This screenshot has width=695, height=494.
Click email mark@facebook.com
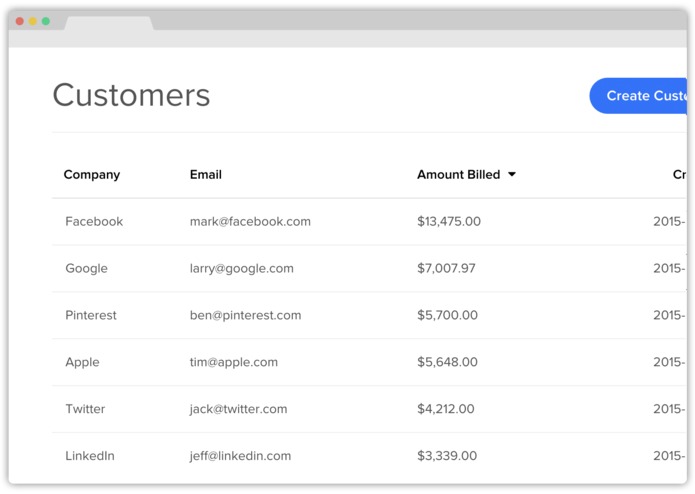tap(250, 222)
